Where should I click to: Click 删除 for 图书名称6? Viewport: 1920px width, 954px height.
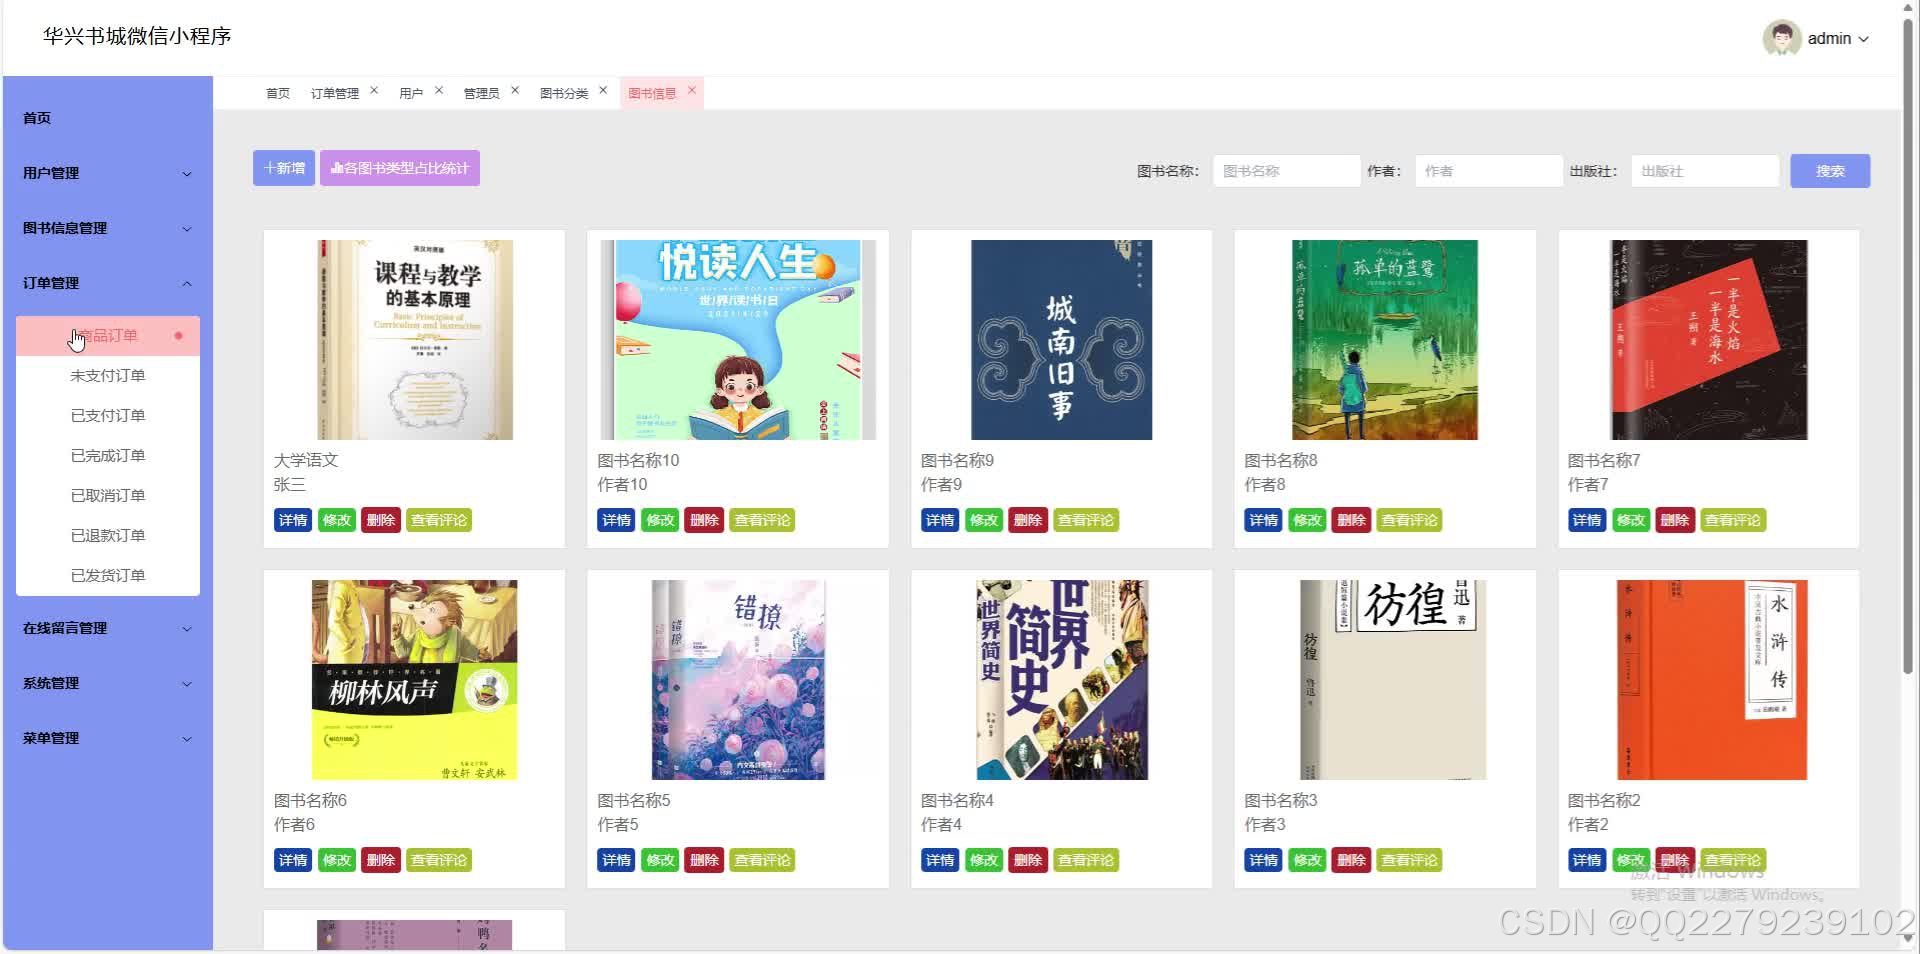pos(381,860)
